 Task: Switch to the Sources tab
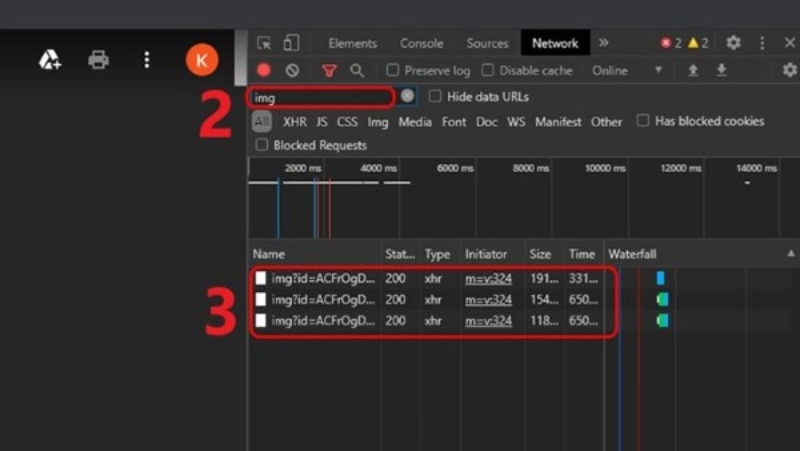tap(487, 43)
